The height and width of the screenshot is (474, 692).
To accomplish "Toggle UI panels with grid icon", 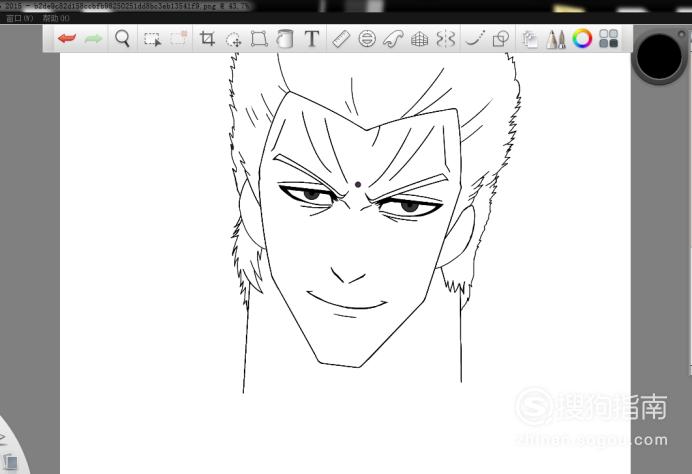I will [x=609, y=39].
